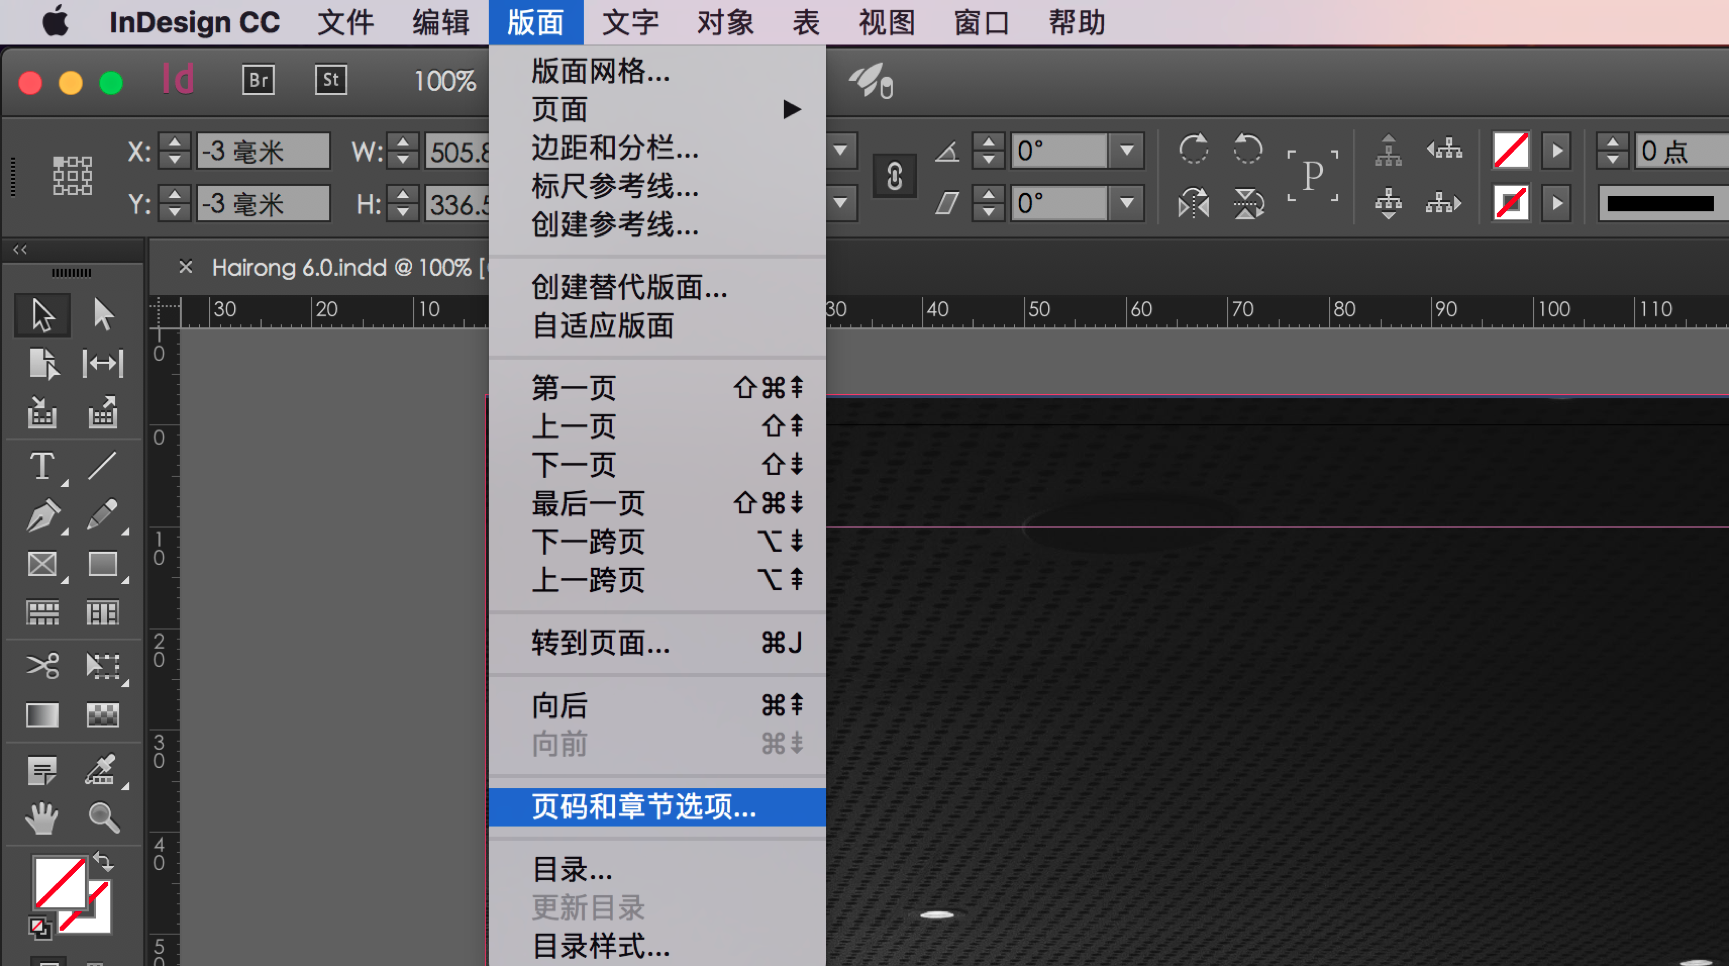This screenshot has height=966, width=1729.
Task: Click toolbox fill color box
Action: [x=60, y=883]
